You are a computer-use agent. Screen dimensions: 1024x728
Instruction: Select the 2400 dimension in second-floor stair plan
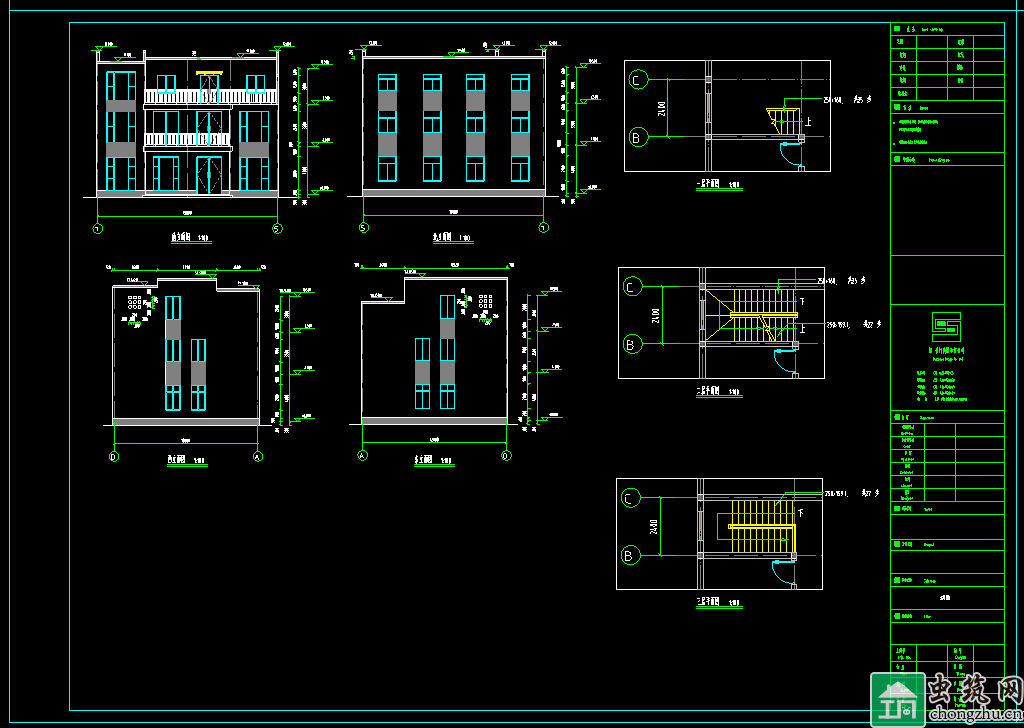point(655,316)
